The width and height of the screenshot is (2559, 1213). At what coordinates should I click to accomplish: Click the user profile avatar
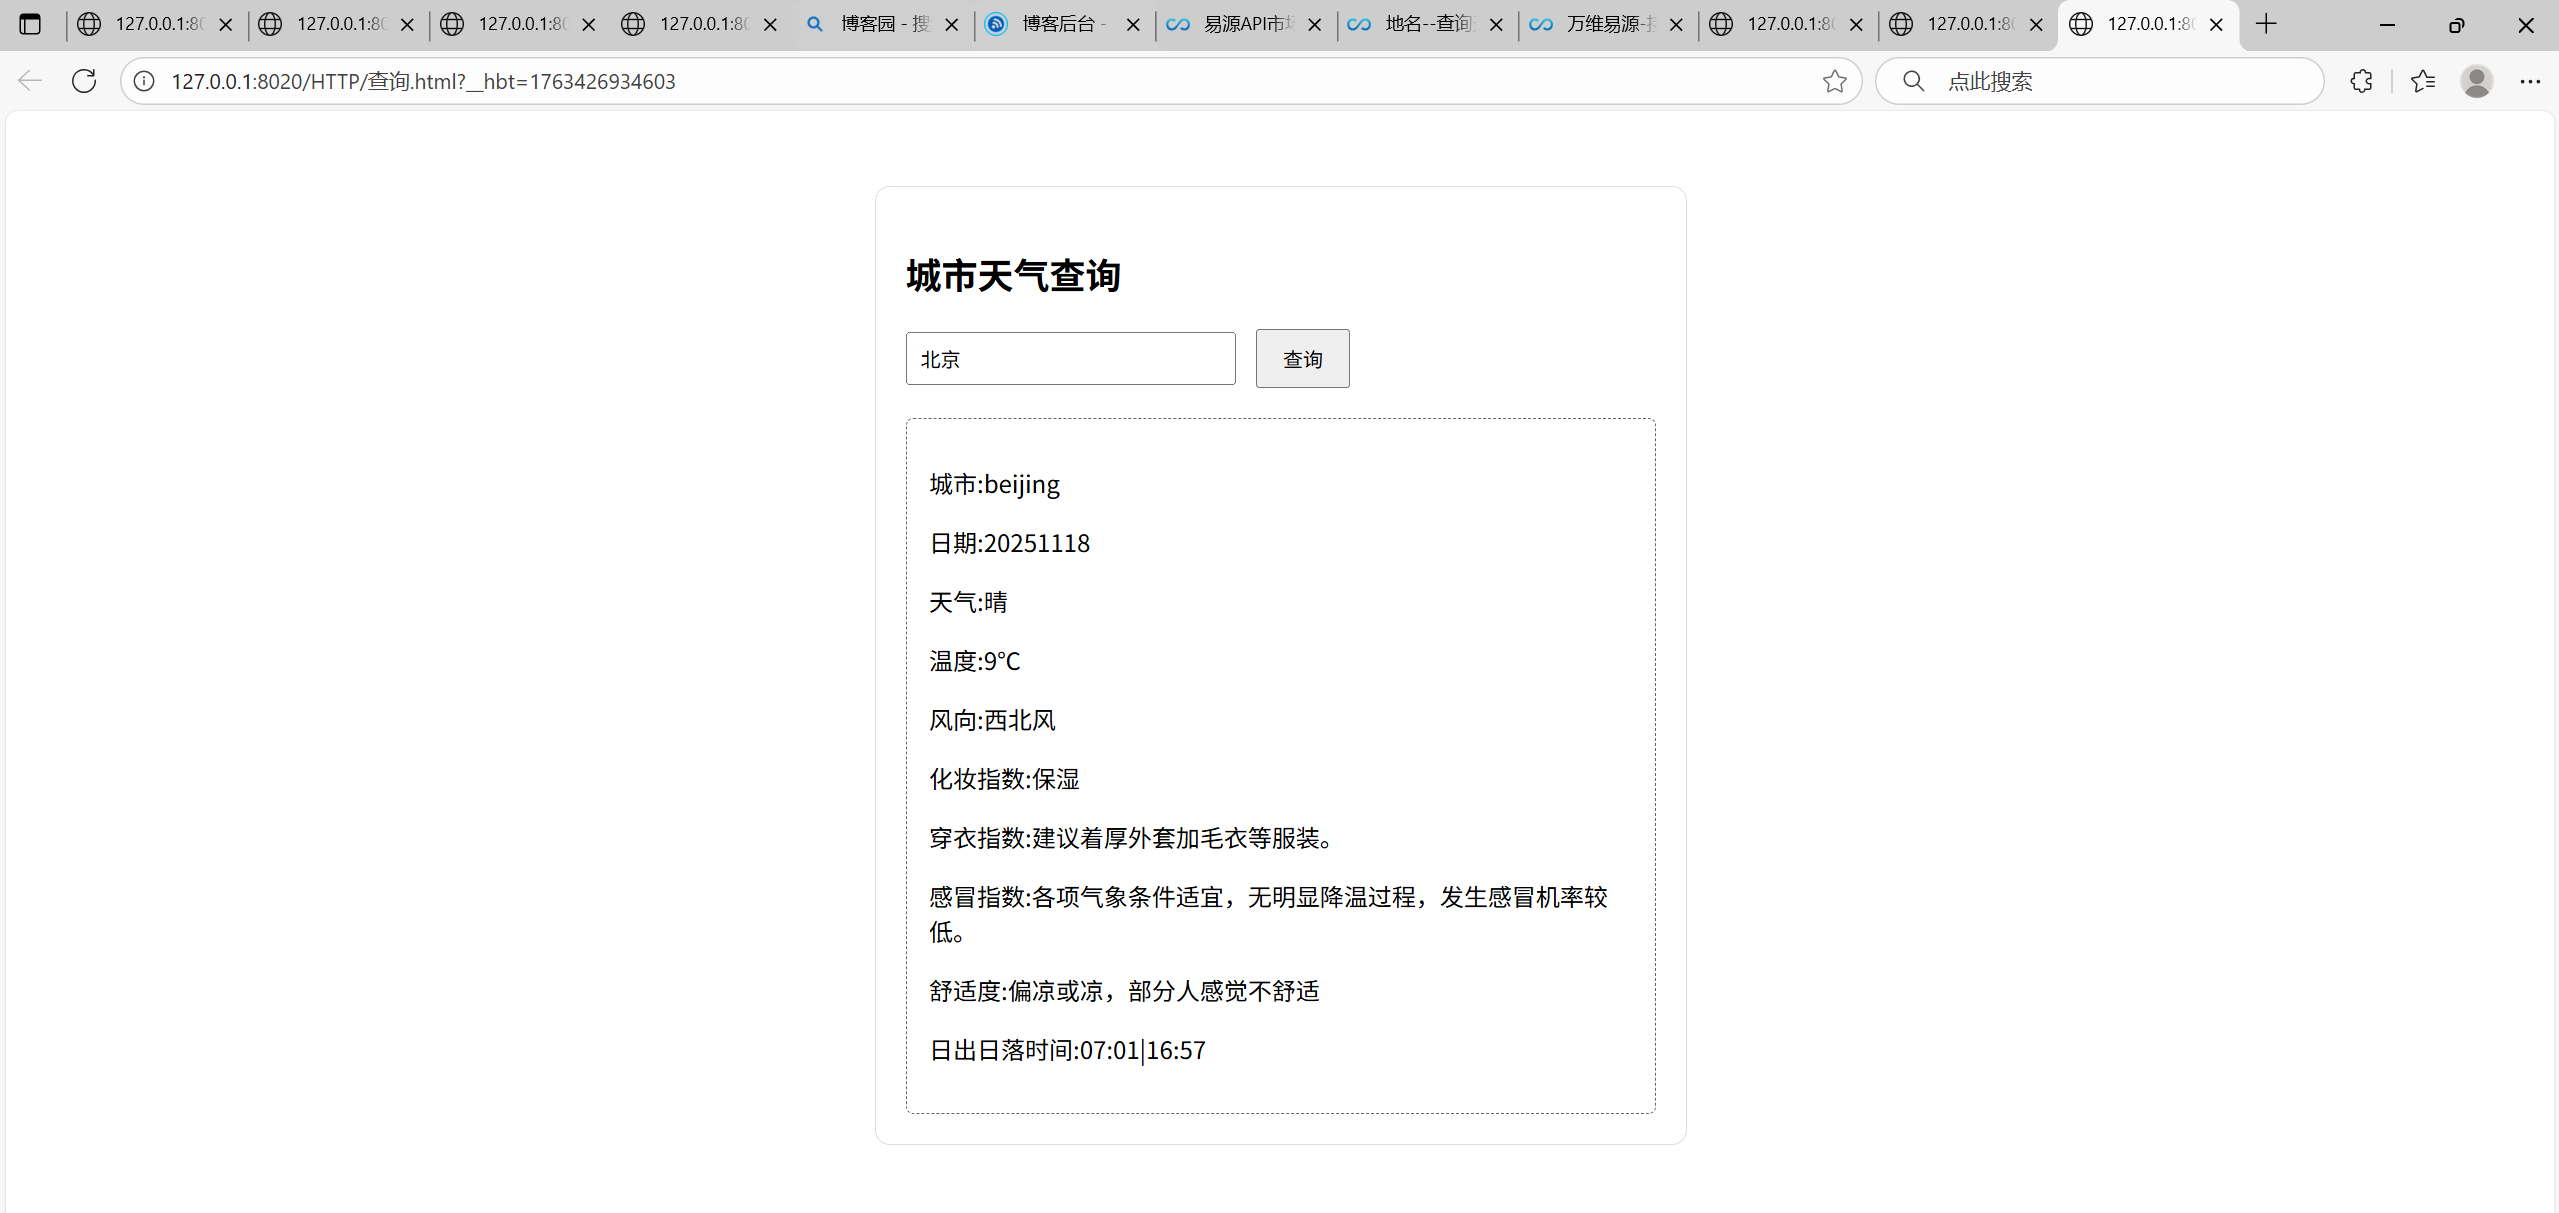[x=2476, y=81]
